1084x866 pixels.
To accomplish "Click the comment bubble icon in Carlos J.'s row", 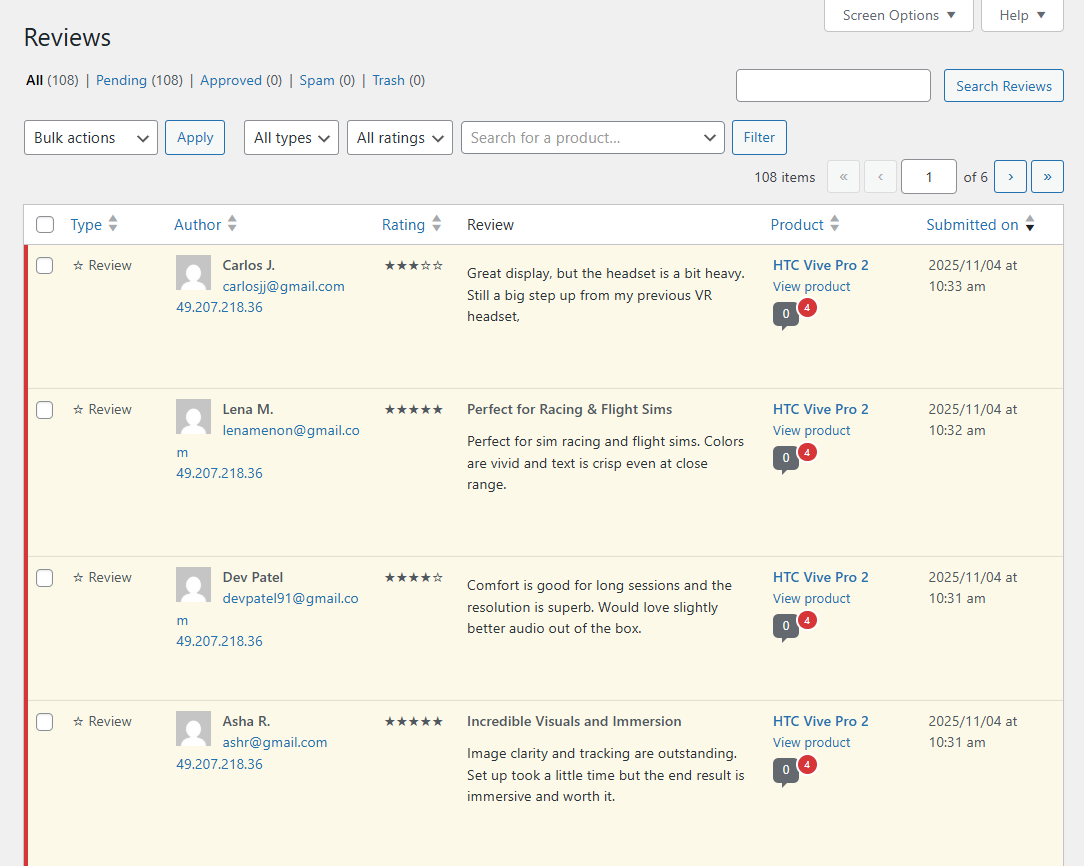I will [785, 315].
